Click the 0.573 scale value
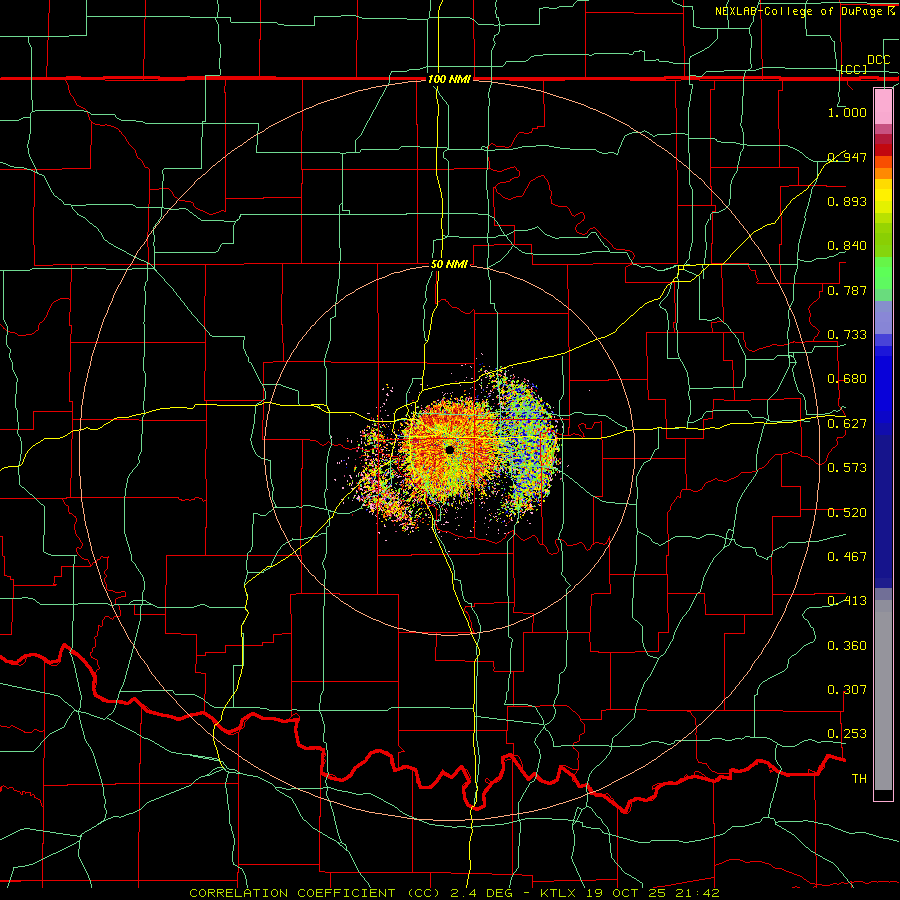Image resolution: width=900 pixels, height=900 pixels. [847, 468]
